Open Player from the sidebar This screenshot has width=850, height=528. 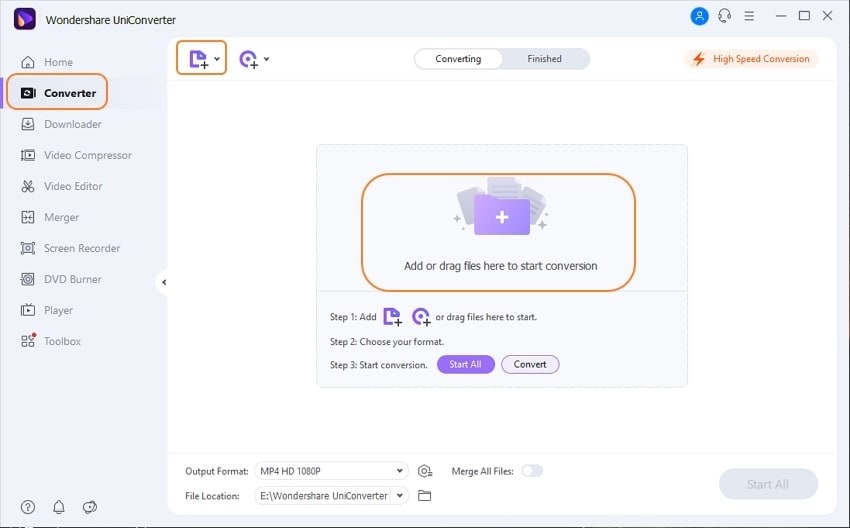point(47,310)
